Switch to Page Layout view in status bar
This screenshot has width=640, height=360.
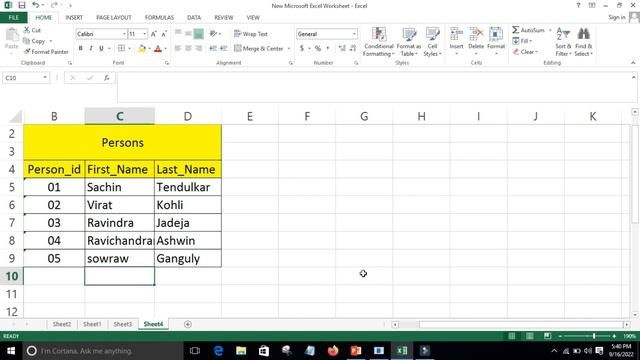[529, 336]
